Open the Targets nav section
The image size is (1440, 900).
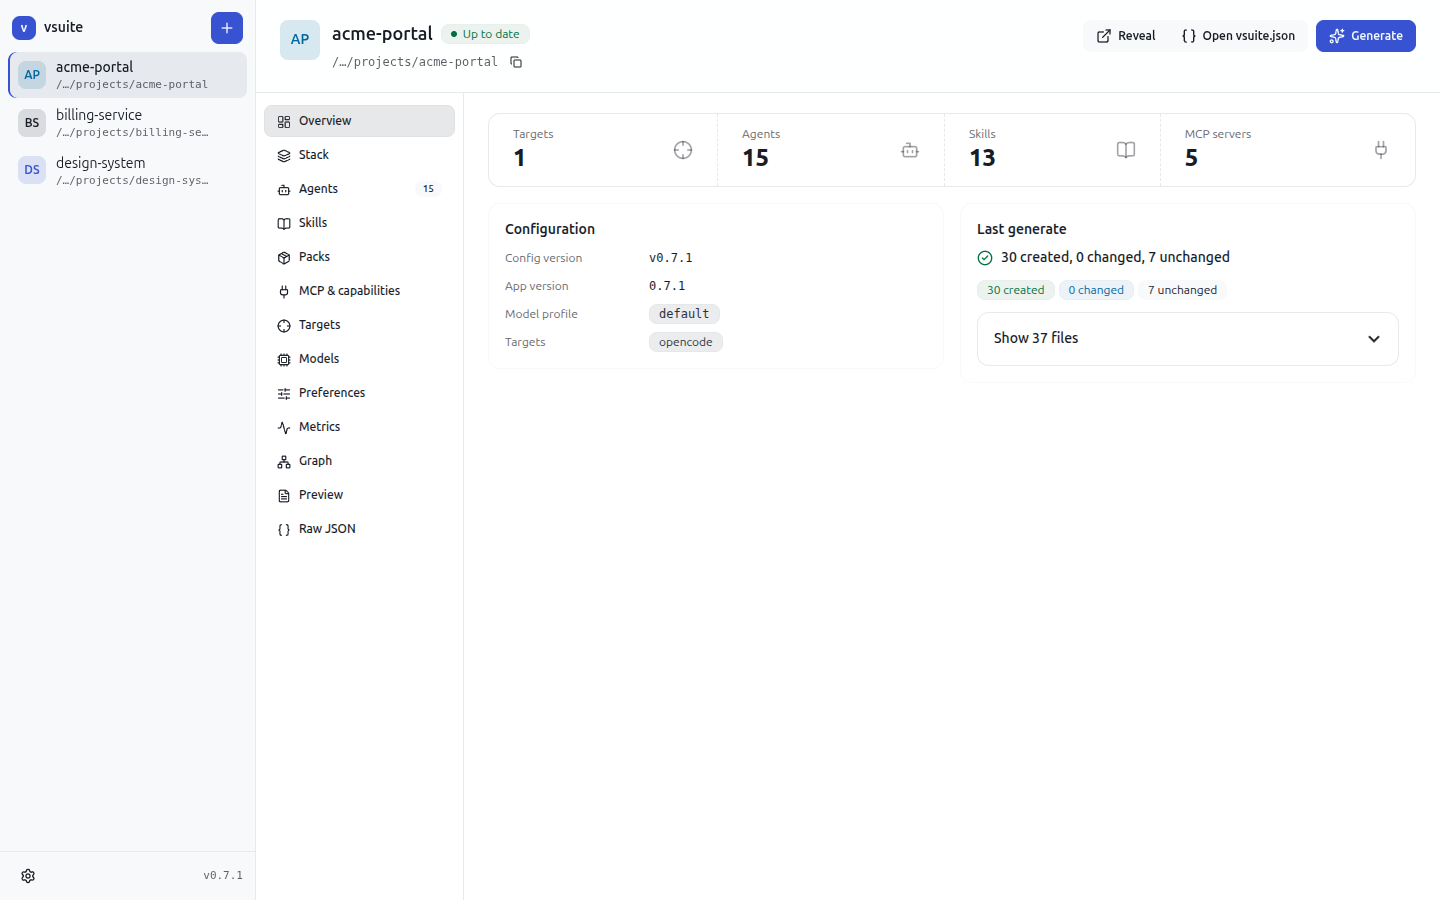[x=359, y=325]
